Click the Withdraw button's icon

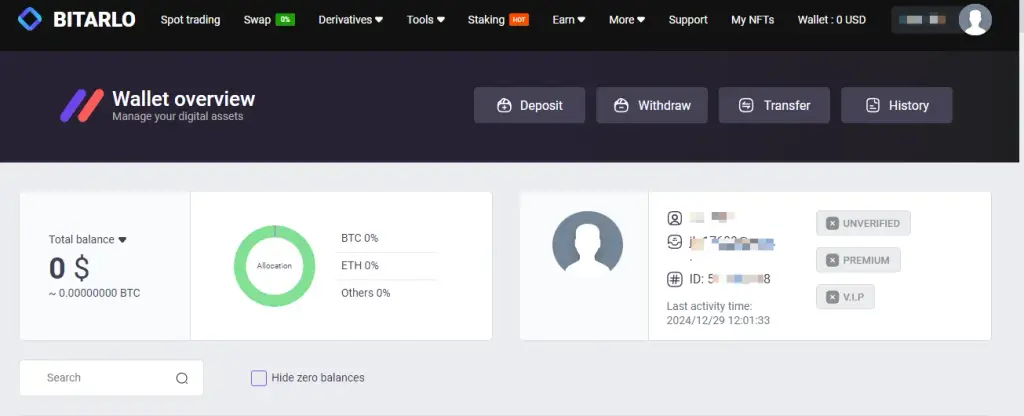point(622,105)
